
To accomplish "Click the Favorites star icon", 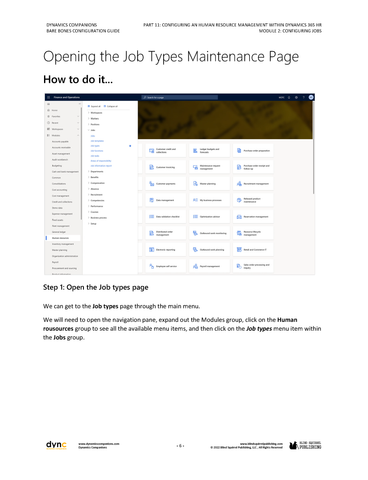I will (x=49, y=116).
